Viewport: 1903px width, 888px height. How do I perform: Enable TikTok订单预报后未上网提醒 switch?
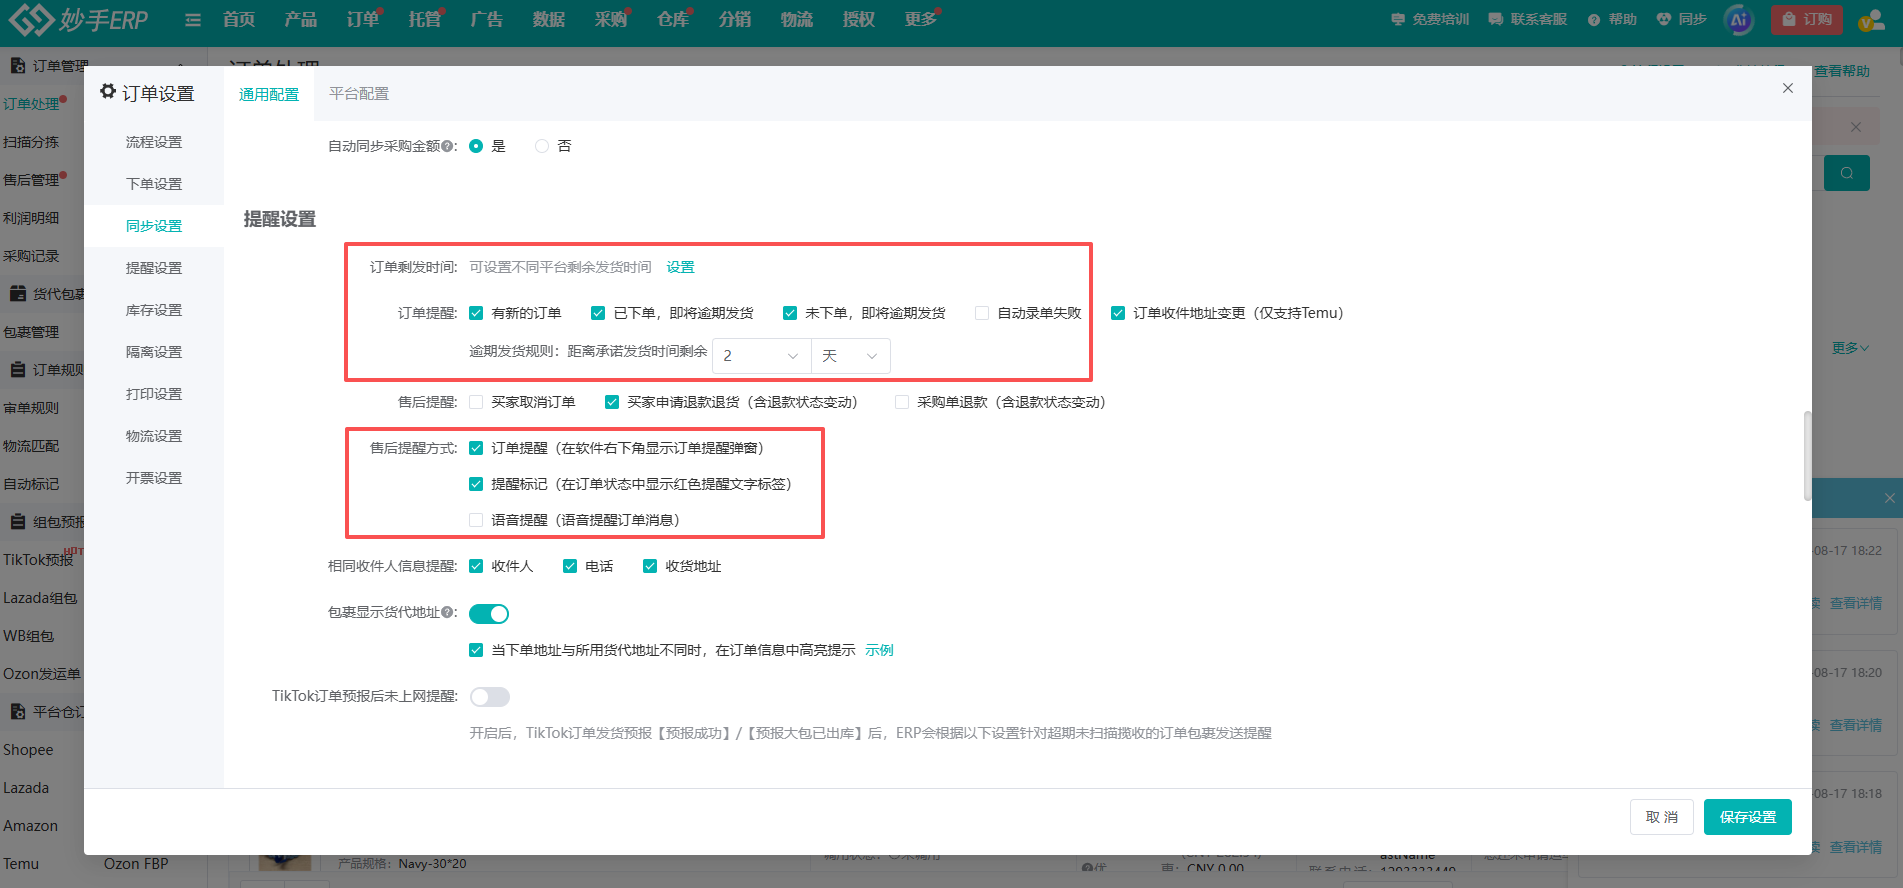[x=490, y=696]
